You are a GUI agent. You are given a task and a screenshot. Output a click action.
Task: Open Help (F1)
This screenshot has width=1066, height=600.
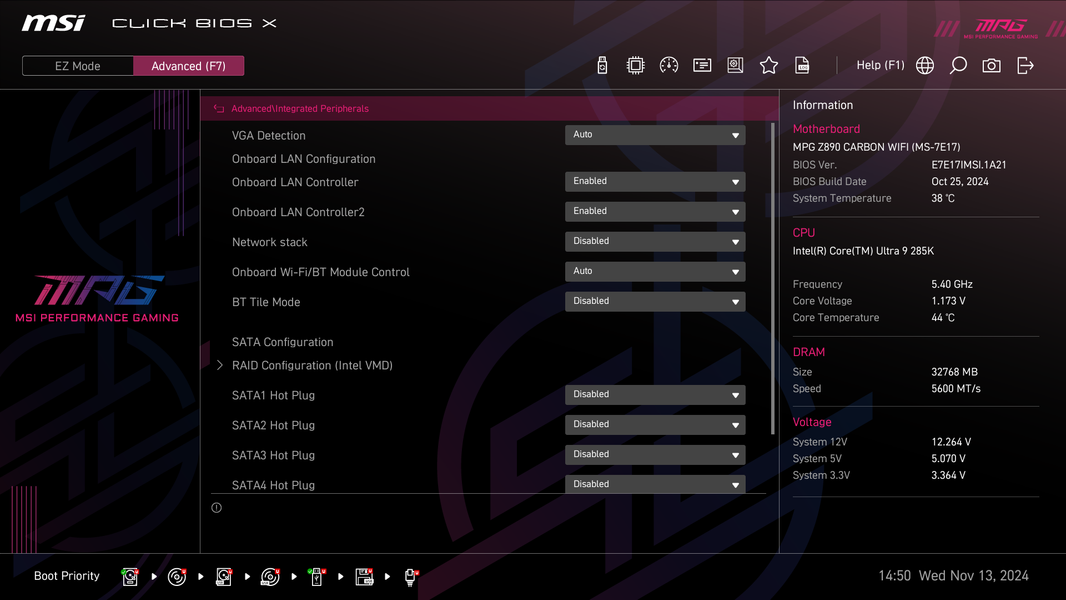tap(880, 65)
